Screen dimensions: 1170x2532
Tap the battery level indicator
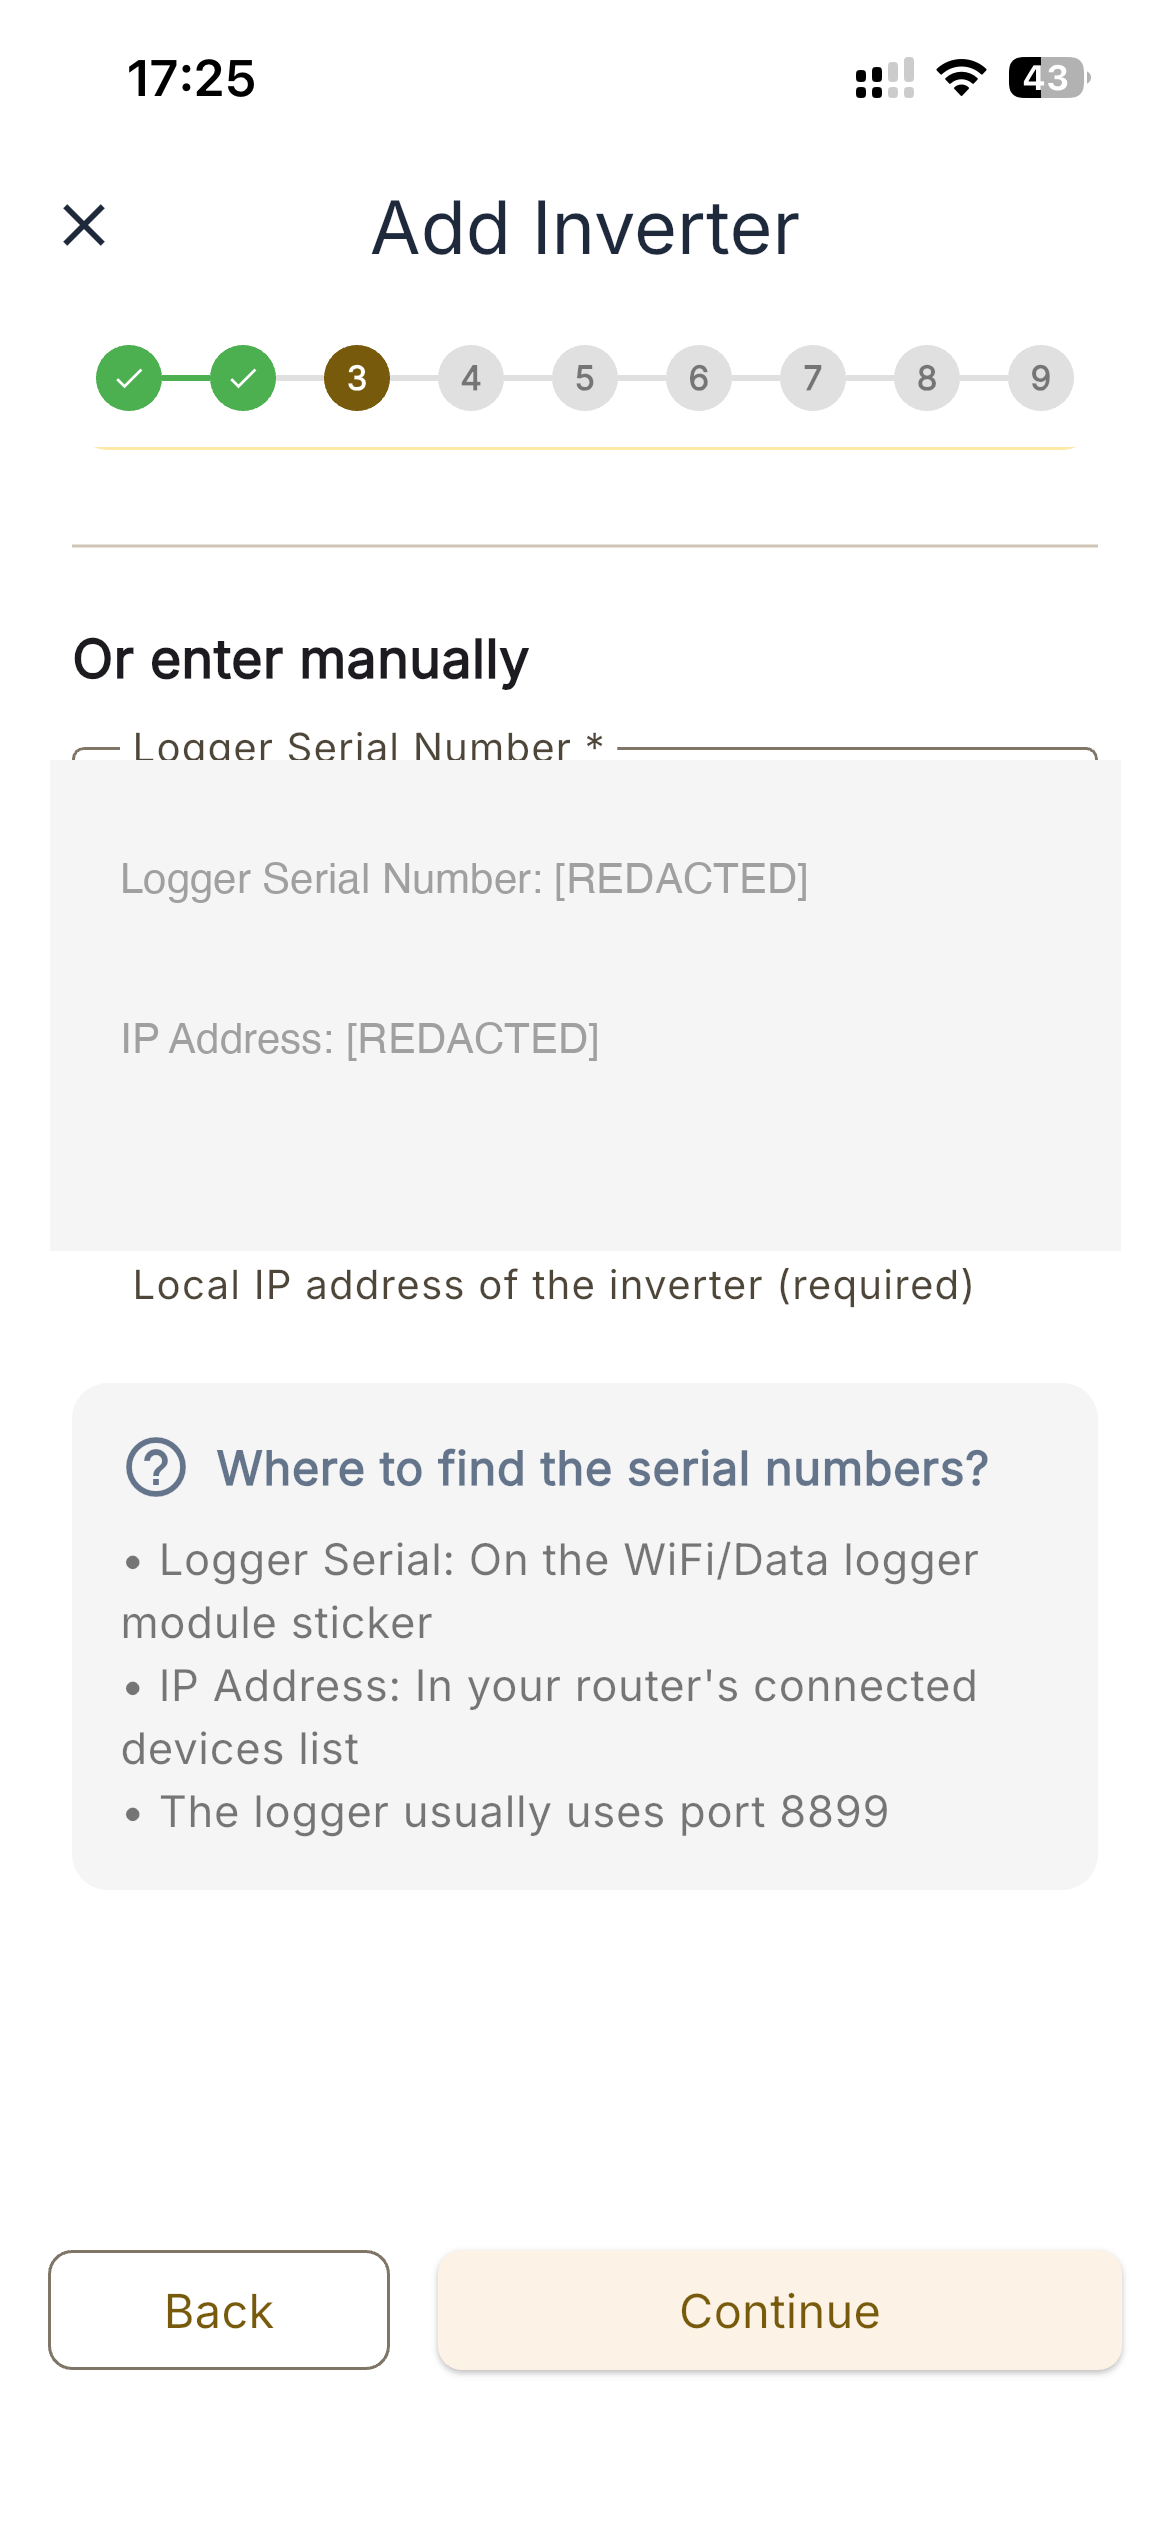coord(1048,78)
